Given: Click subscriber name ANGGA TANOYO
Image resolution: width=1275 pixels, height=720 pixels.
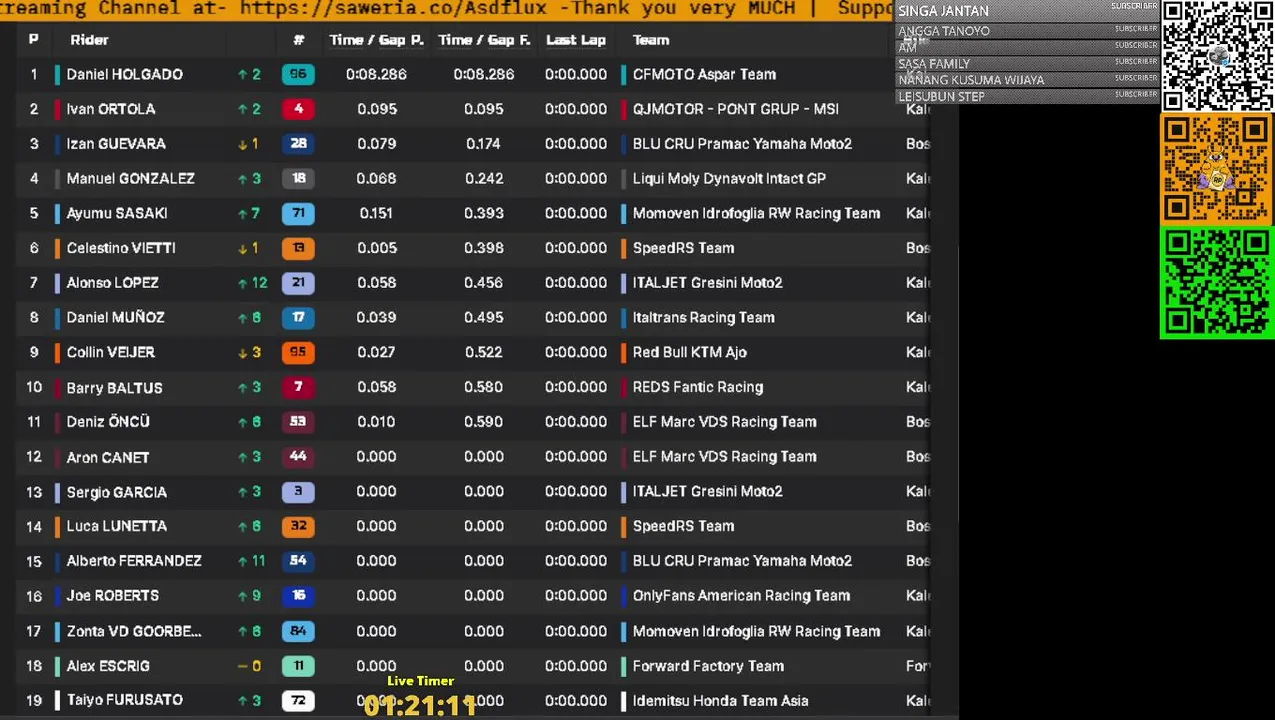Looking at the screenshot, I should click(x=944, y=31).
